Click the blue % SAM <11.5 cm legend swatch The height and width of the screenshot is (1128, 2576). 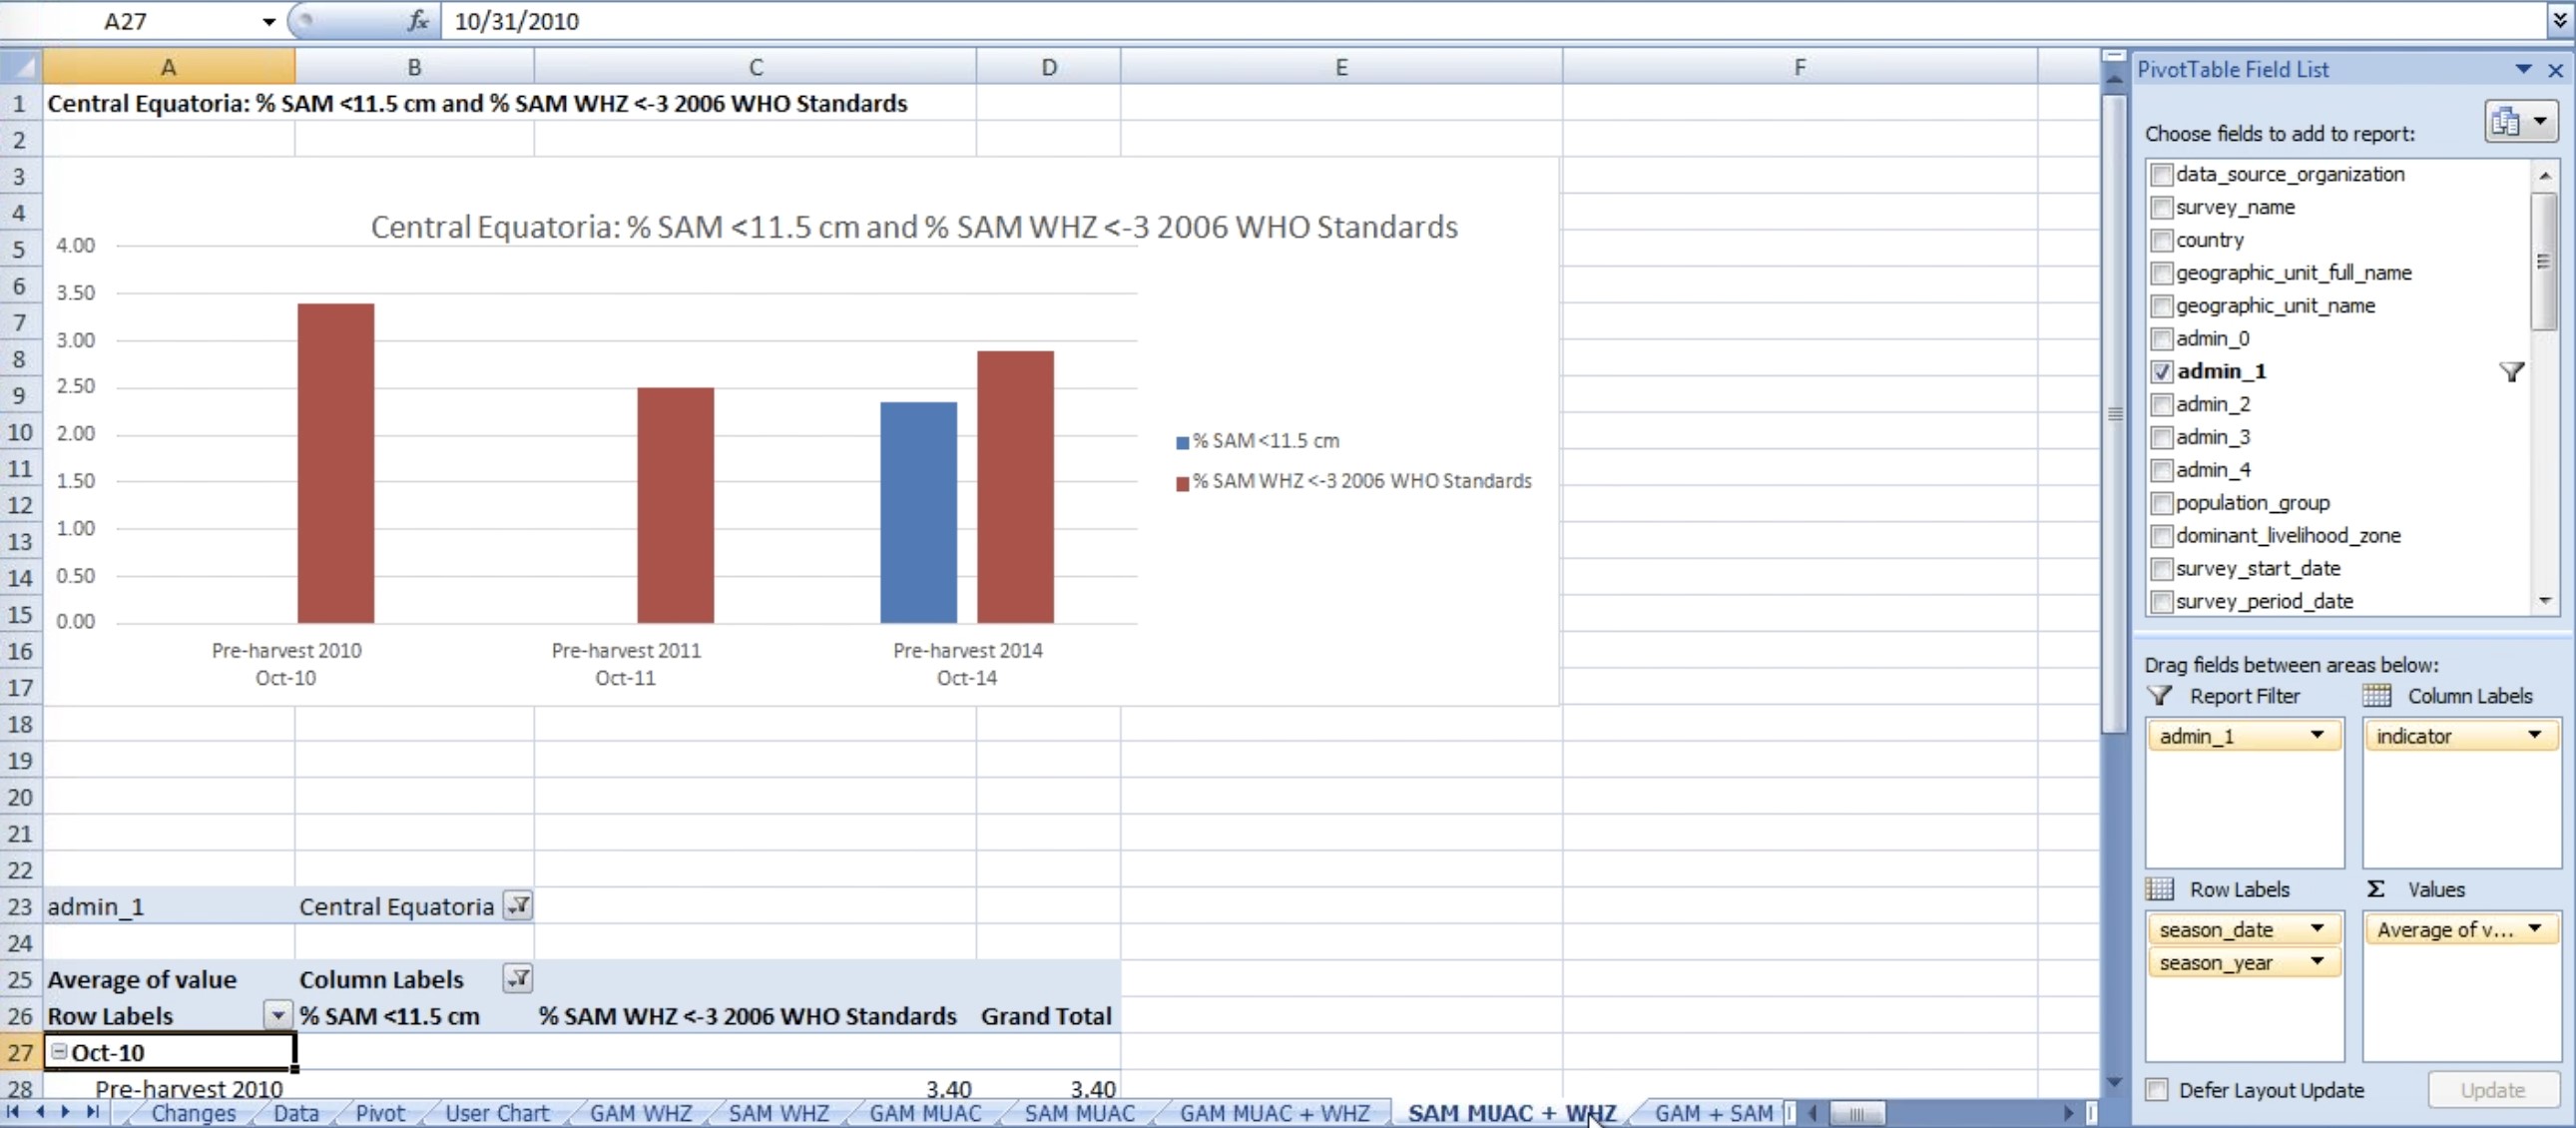(1182, 442)
